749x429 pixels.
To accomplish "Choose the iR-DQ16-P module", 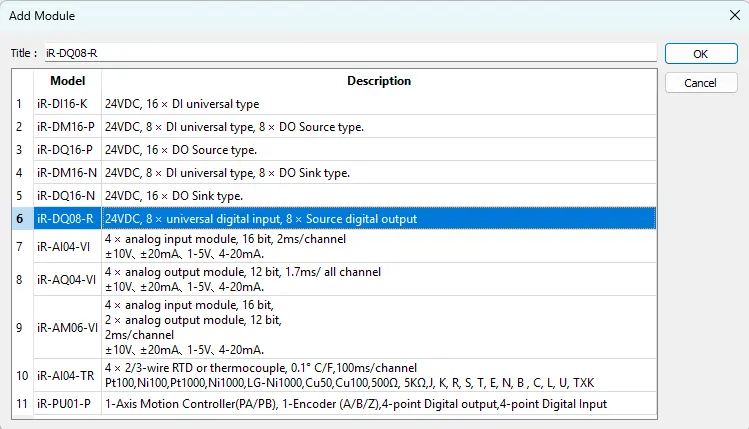I will (67, 150).
